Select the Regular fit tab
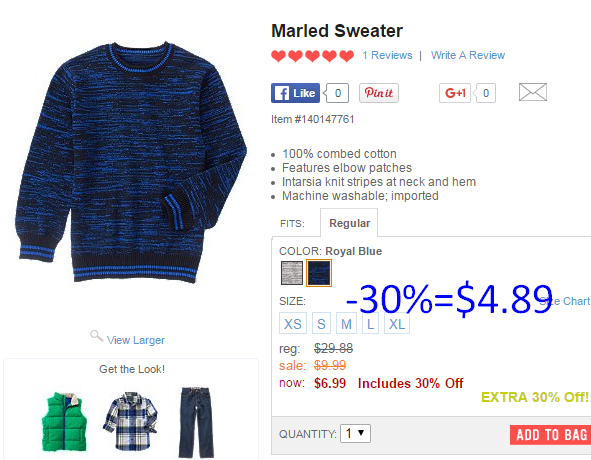The width and height of the screenshot is (591, 460). coord(349,223)
